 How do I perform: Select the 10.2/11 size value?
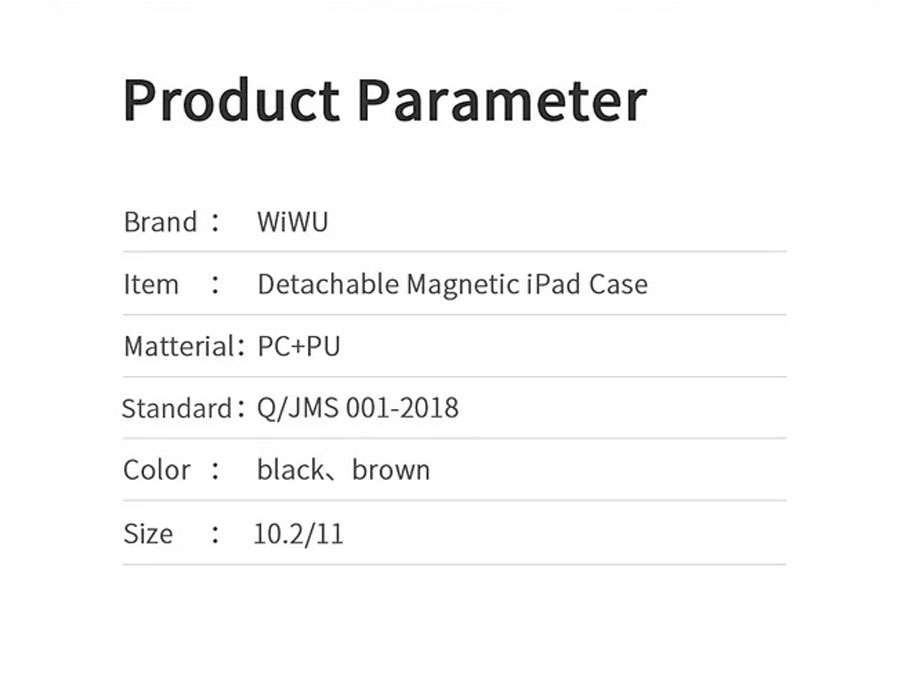298,534
